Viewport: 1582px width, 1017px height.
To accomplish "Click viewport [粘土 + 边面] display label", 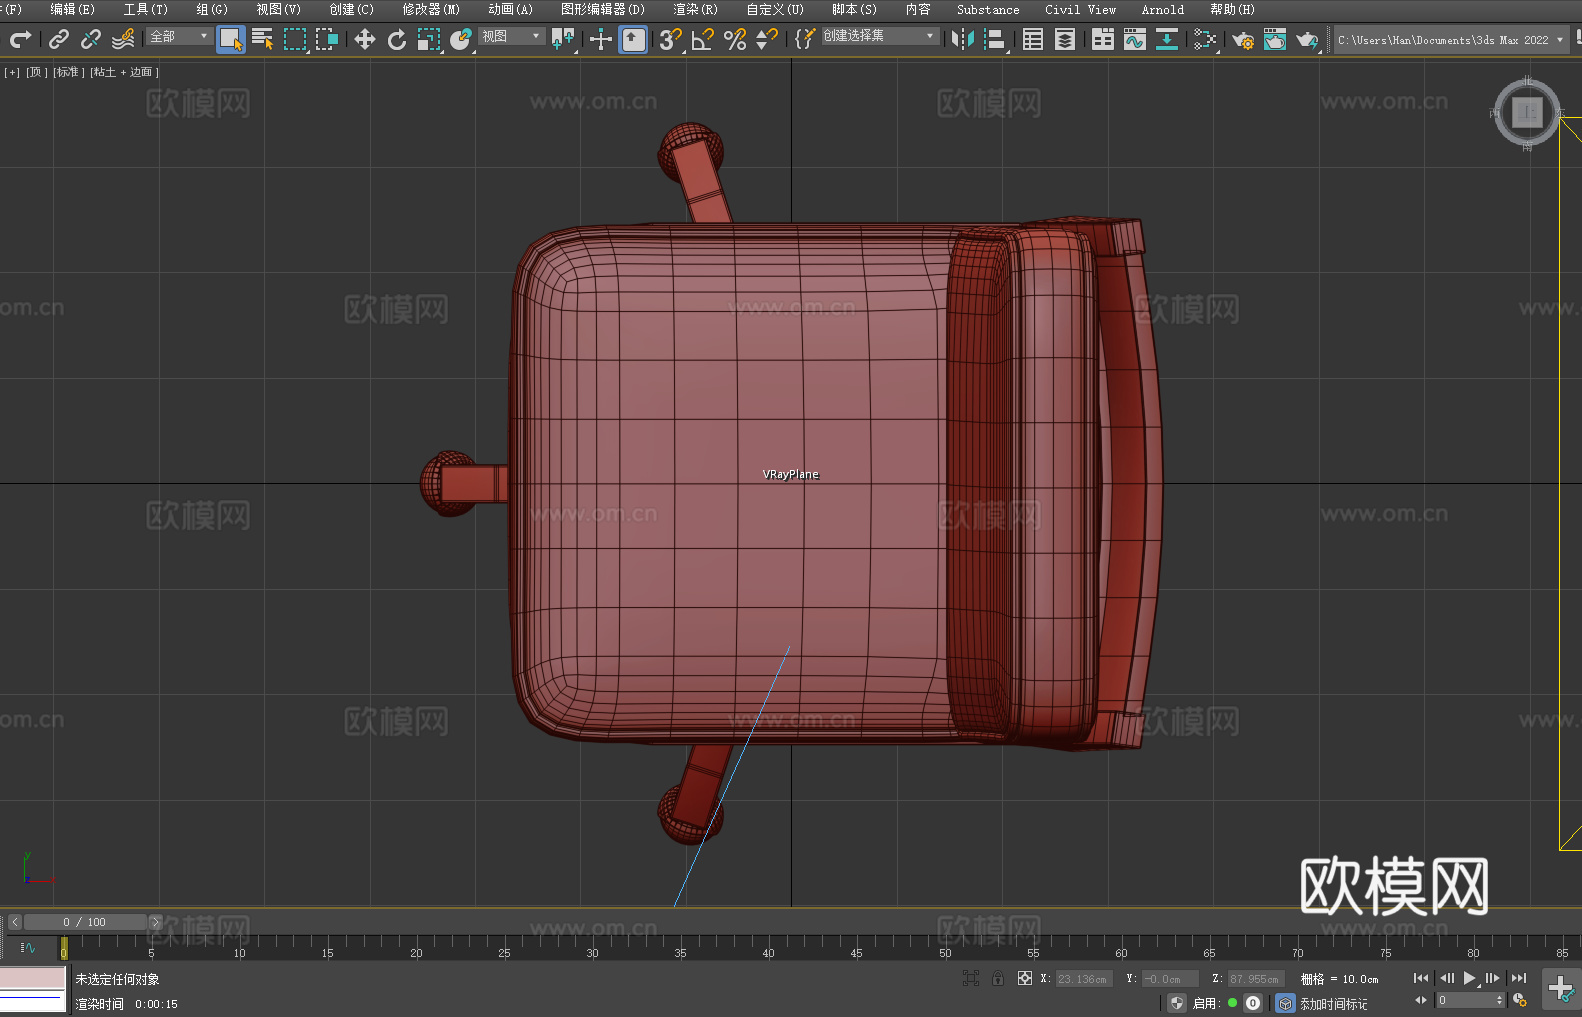I will pyautogui.click(x=124, y=72).
